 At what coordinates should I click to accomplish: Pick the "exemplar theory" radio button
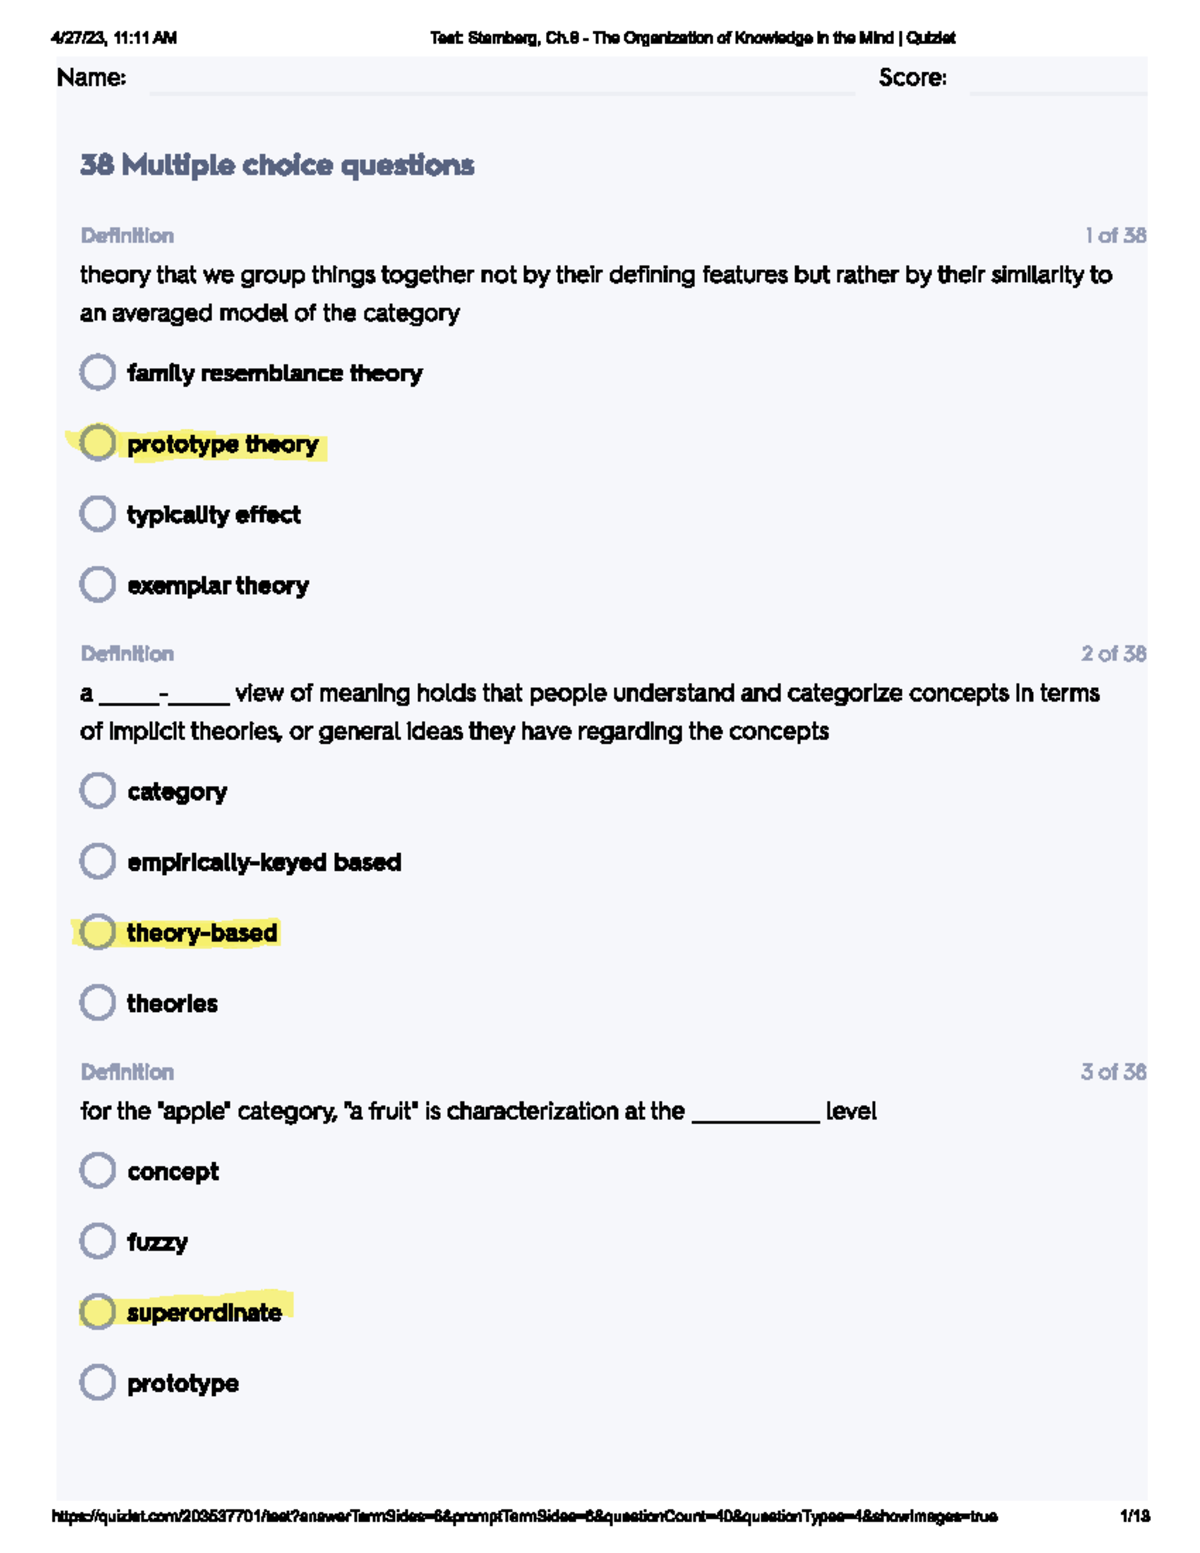coord(98,584)
